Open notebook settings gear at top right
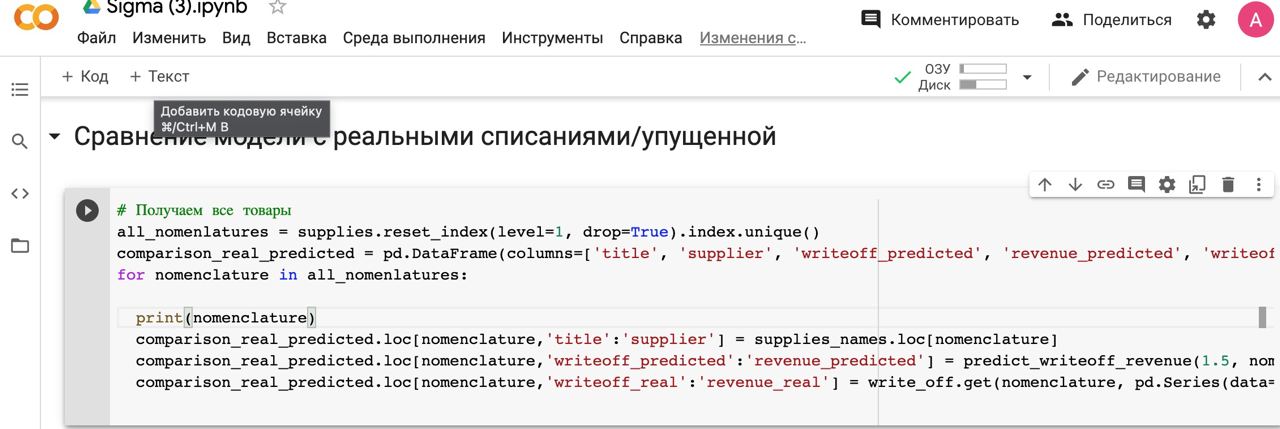The width and height of the screenshot is (1280, 429). pyautogui.click(x=1206, y=19)
